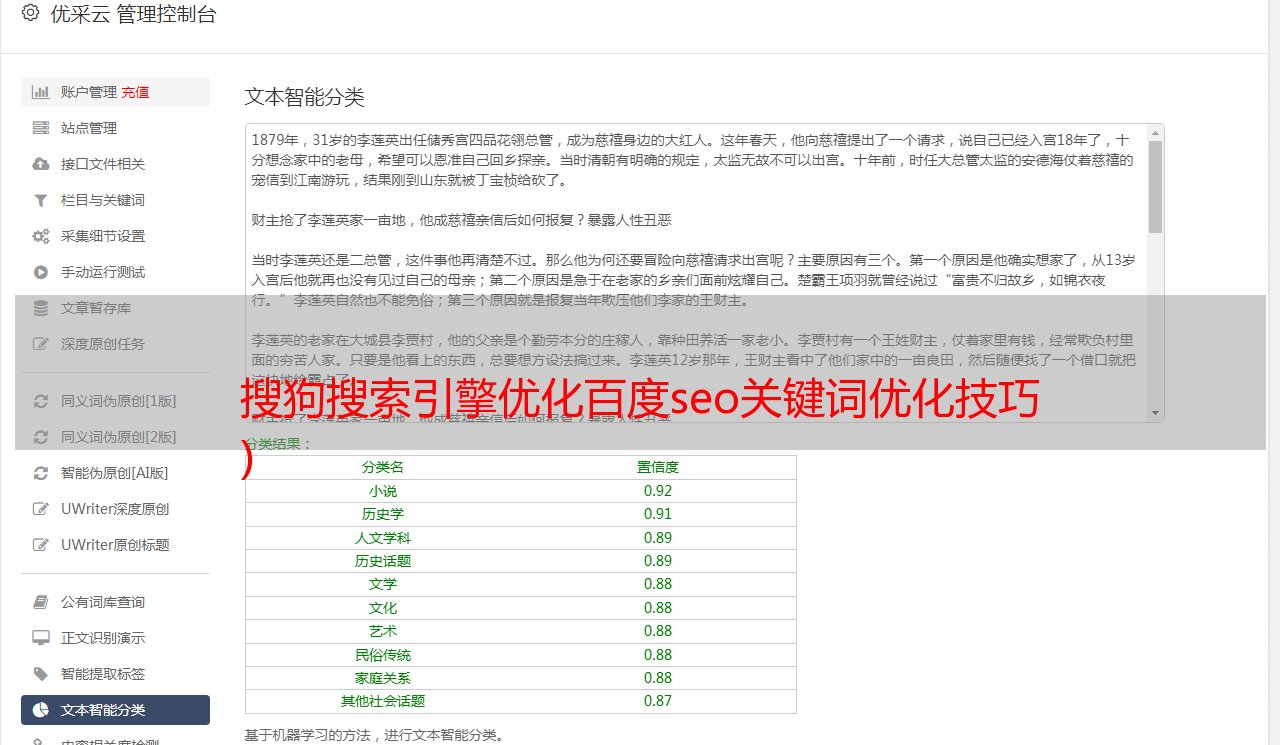Open 采集细节设置 page
Screen dimensions: 1280x745
115,236
